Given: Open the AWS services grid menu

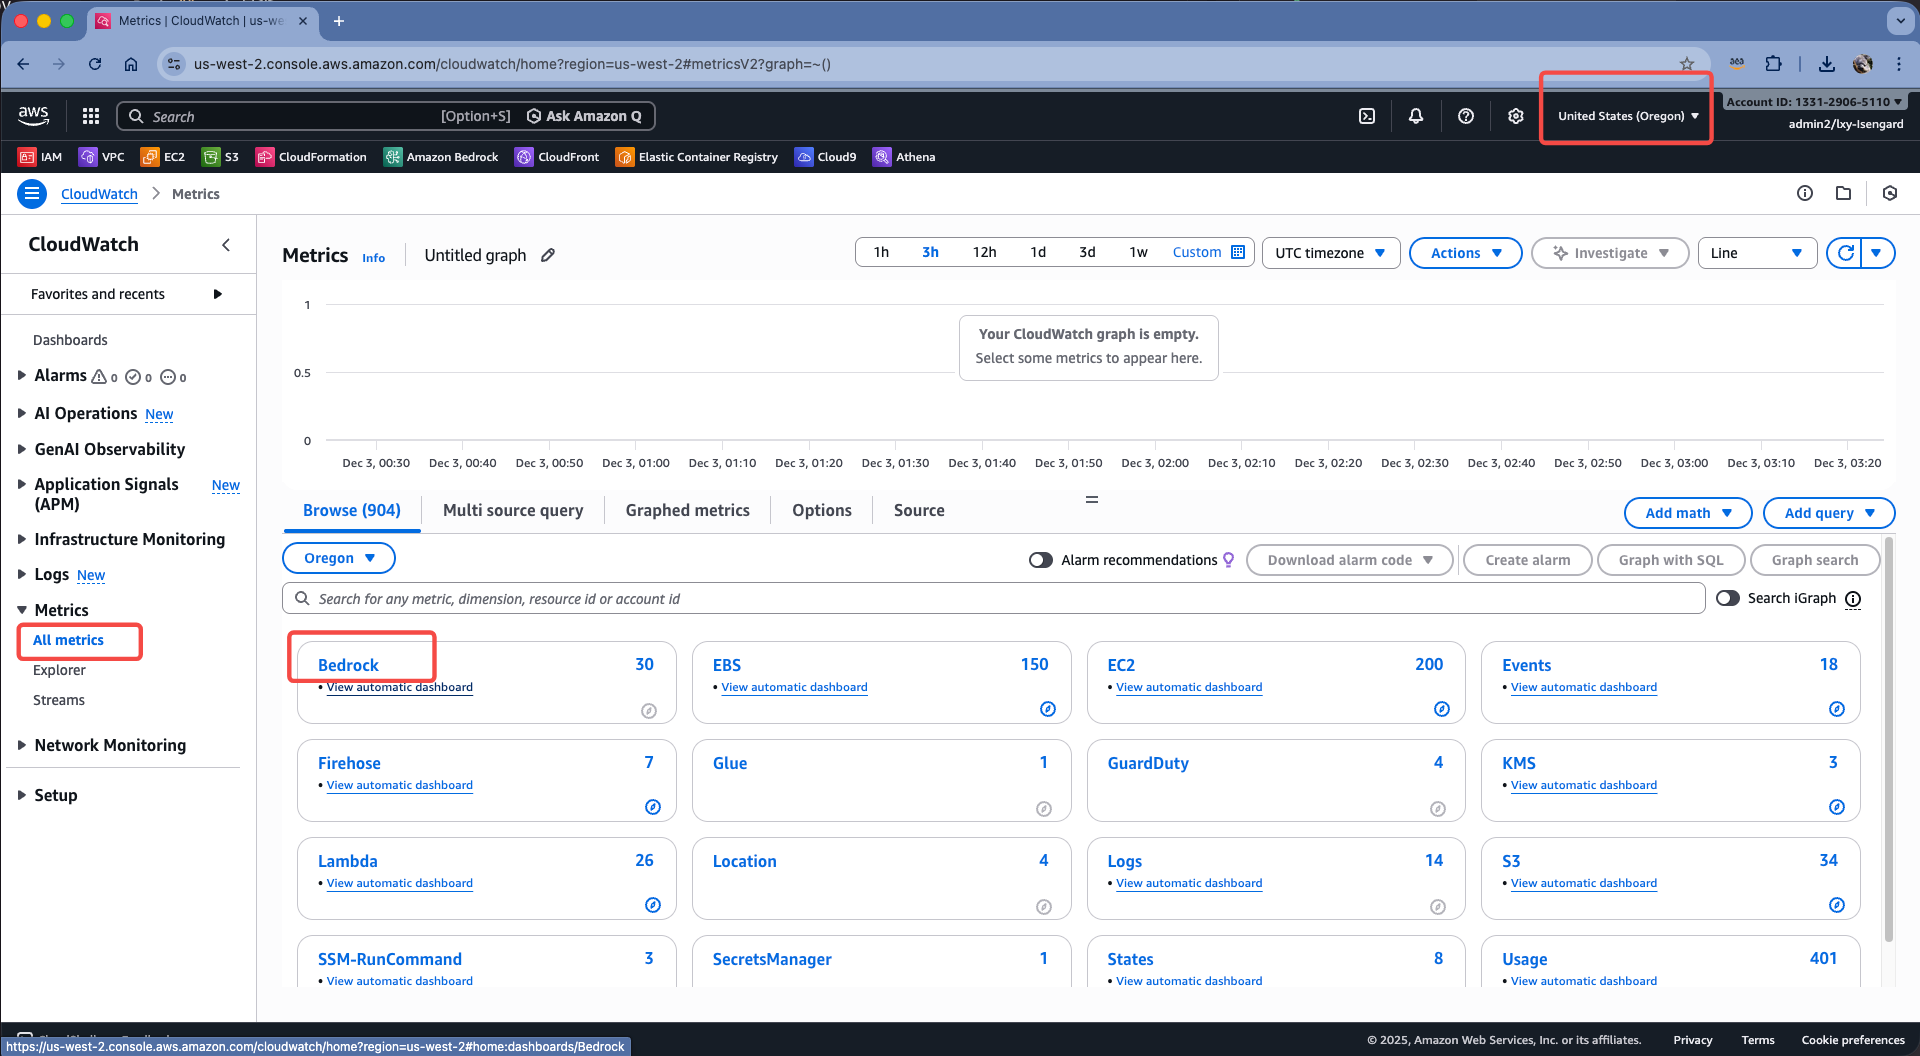Looking at the screenshot, I should pyautogui.click(x=91, y=116).
